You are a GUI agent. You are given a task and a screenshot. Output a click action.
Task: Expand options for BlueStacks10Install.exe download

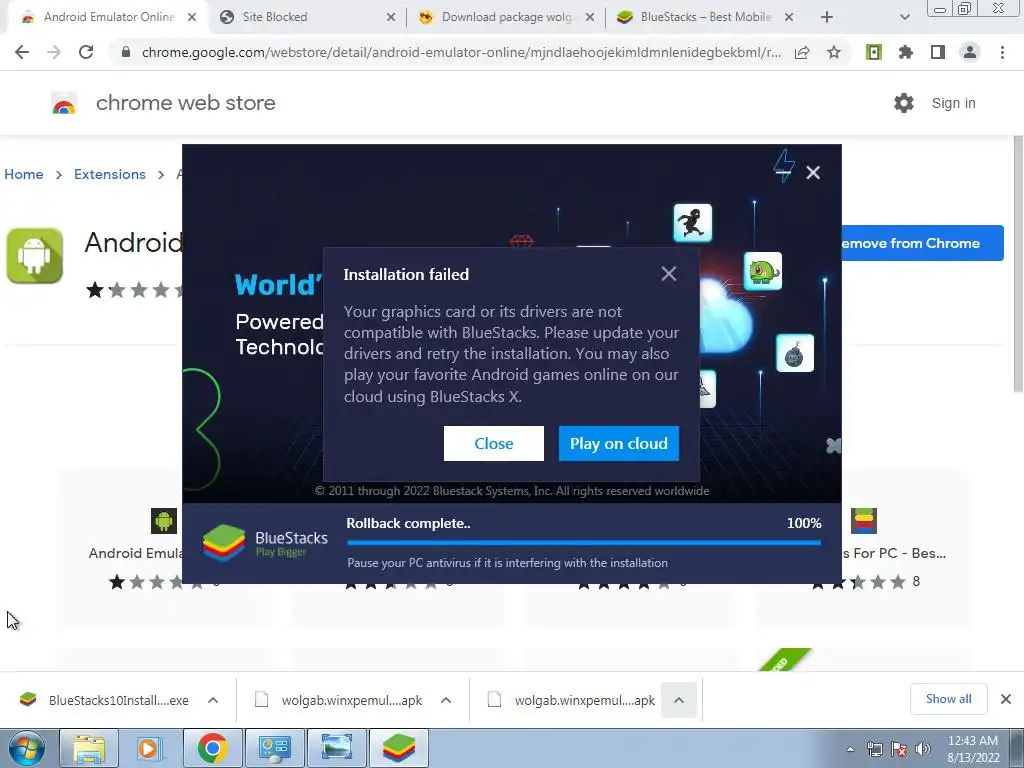[213, 700]
